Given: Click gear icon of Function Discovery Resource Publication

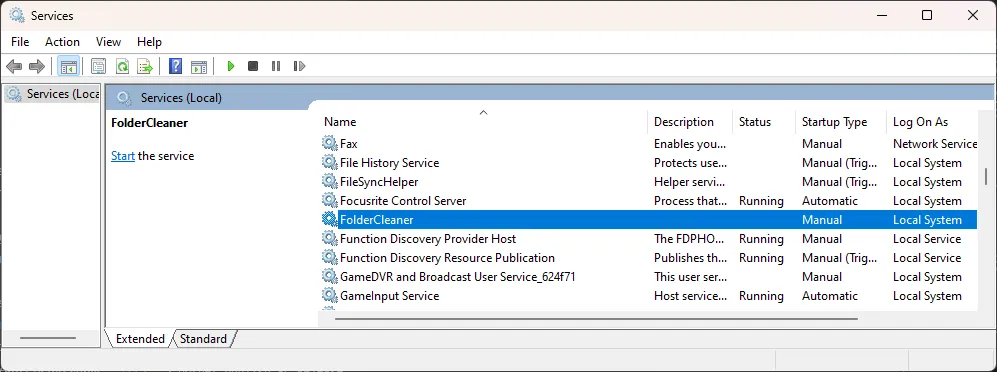Looking at the screenshot, I should point(329,258).
